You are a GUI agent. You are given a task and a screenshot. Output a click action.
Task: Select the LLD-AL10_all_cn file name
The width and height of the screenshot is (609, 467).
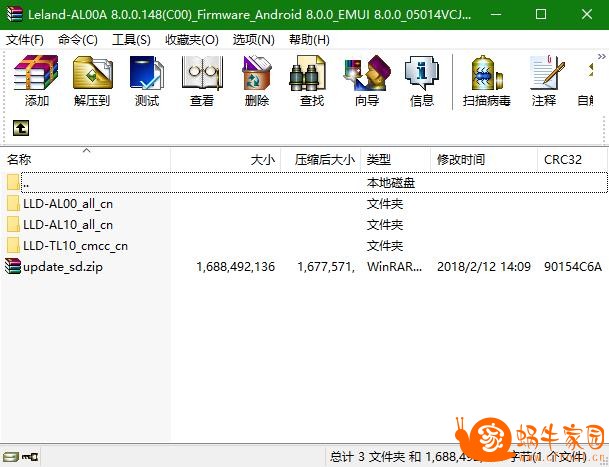(x=68, y=225)
